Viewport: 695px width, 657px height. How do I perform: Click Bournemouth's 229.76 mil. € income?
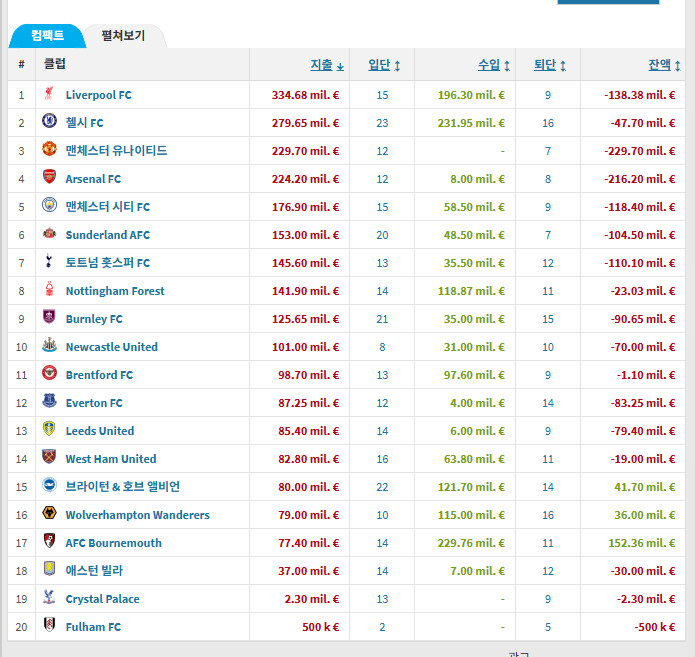point(471,543)
